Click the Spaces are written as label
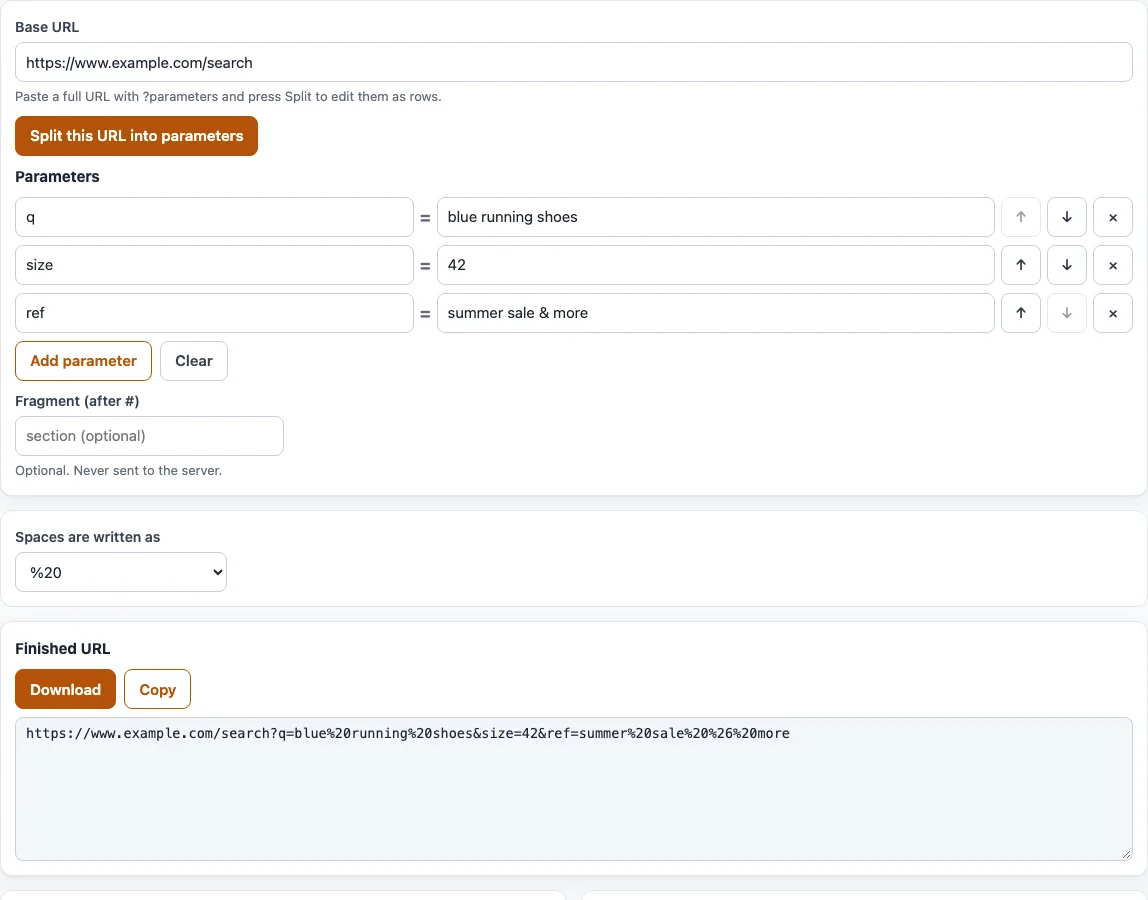Screen dimensions: 1148x900 87,537
